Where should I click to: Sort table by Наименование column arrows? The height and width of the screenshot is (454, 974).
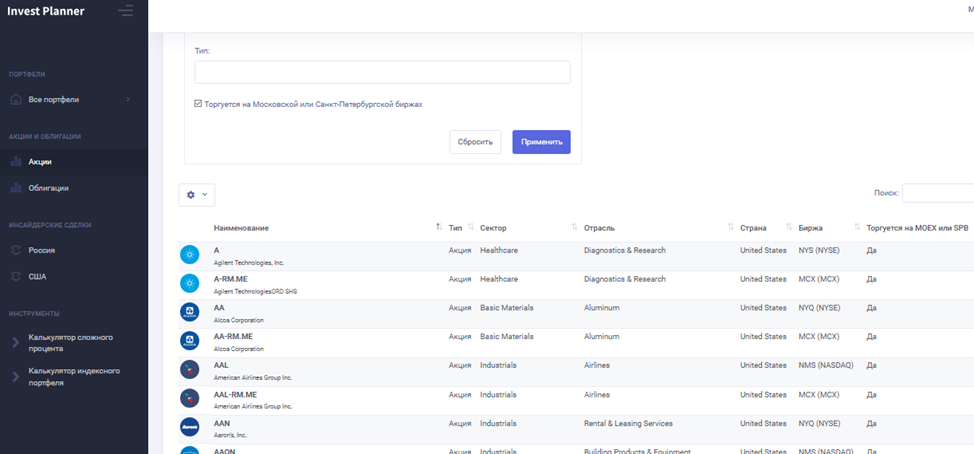[x=439, y=228]
